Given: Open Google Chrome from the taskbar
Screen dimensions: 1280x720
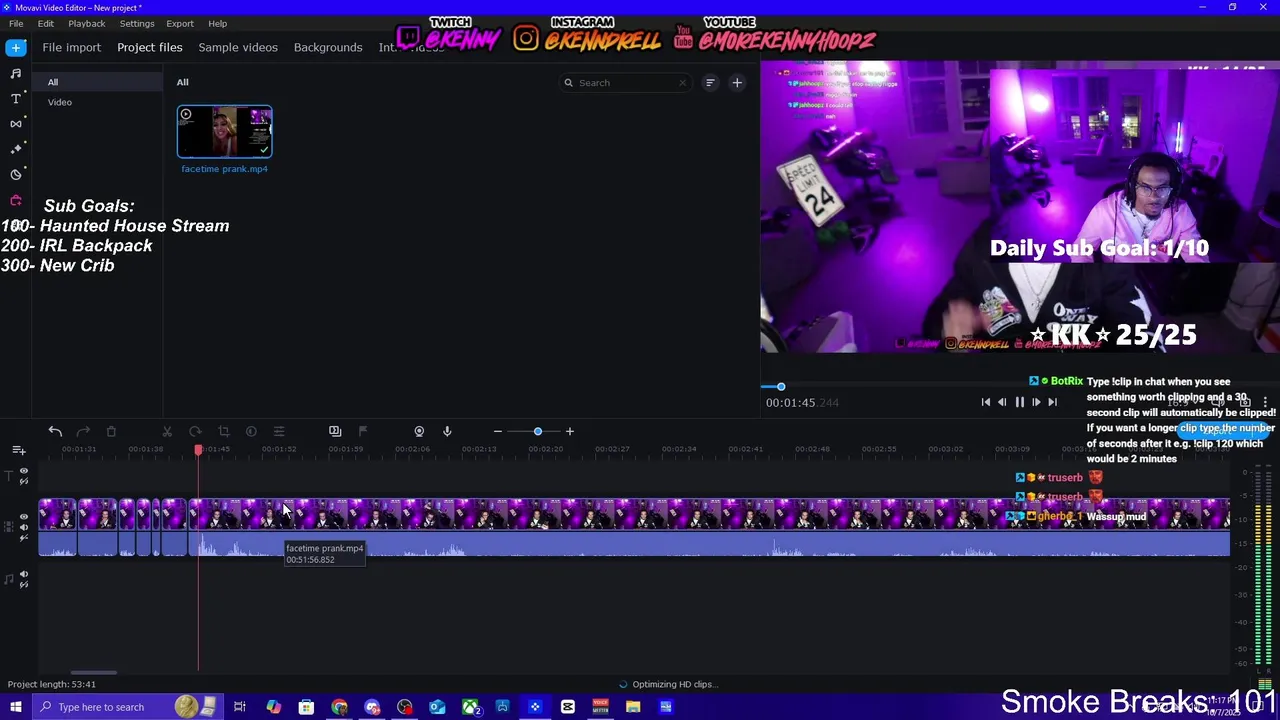Looking at the screenshot, I should [339, 707].
